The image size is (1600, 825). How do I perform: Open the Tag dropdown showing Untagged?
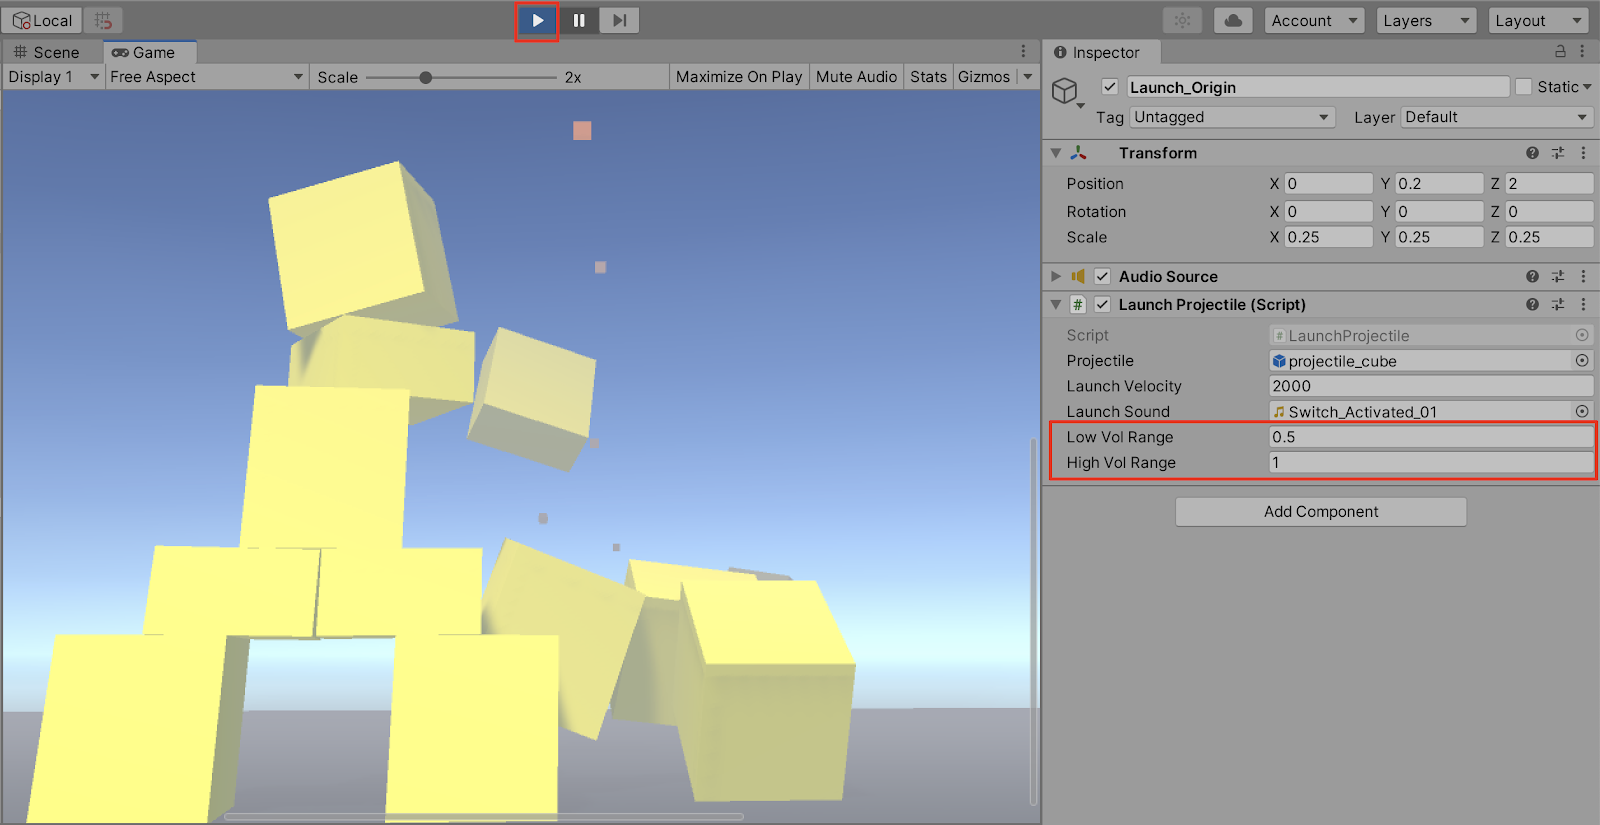click(x=1232, y=117)
